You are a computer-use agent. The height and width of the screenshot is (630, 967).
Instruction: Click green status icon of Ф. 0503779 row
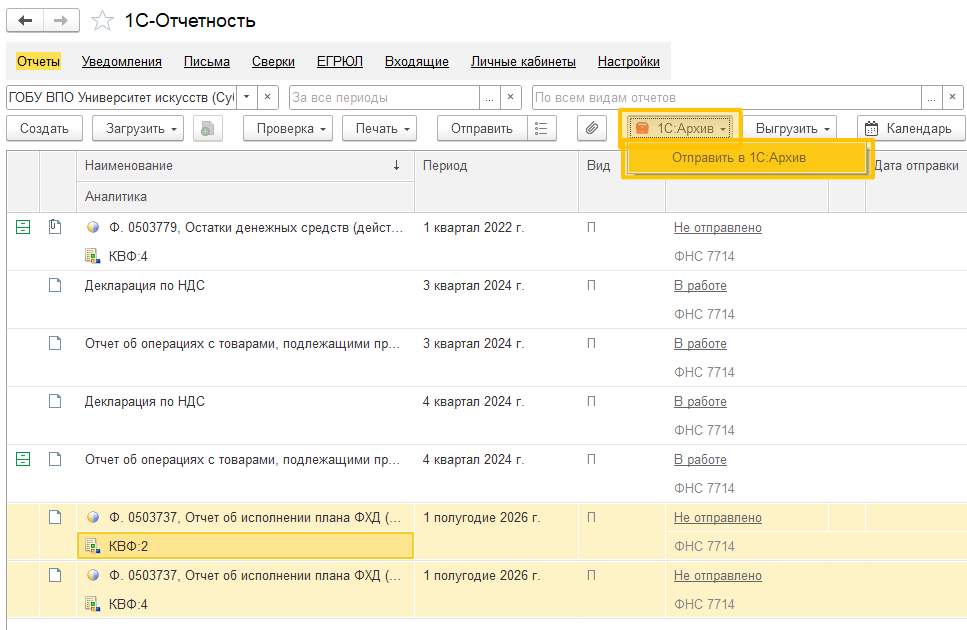pos(23,227)
